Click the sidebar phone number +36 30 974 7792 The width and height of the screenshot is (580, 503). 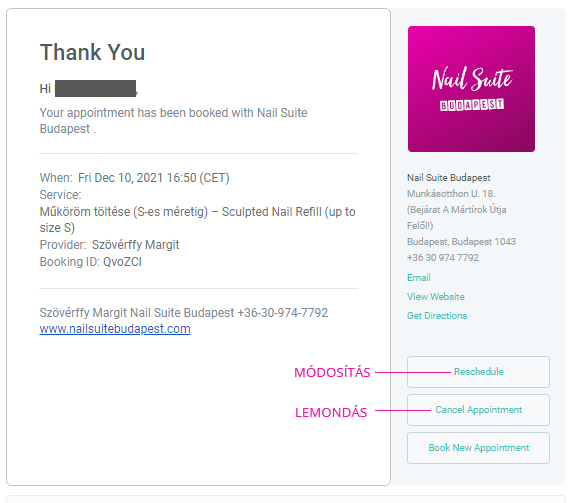pos(443,258)
